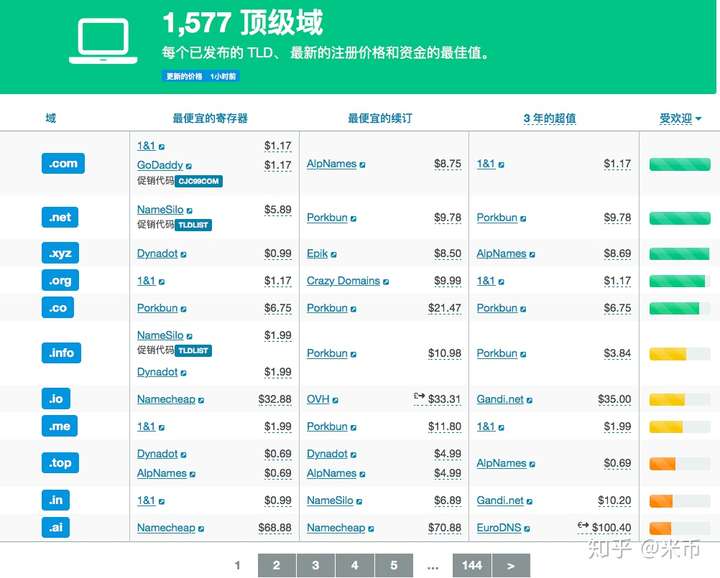
Task: Click TLDLIST promo code in .net row
Action: pos(193,225)
